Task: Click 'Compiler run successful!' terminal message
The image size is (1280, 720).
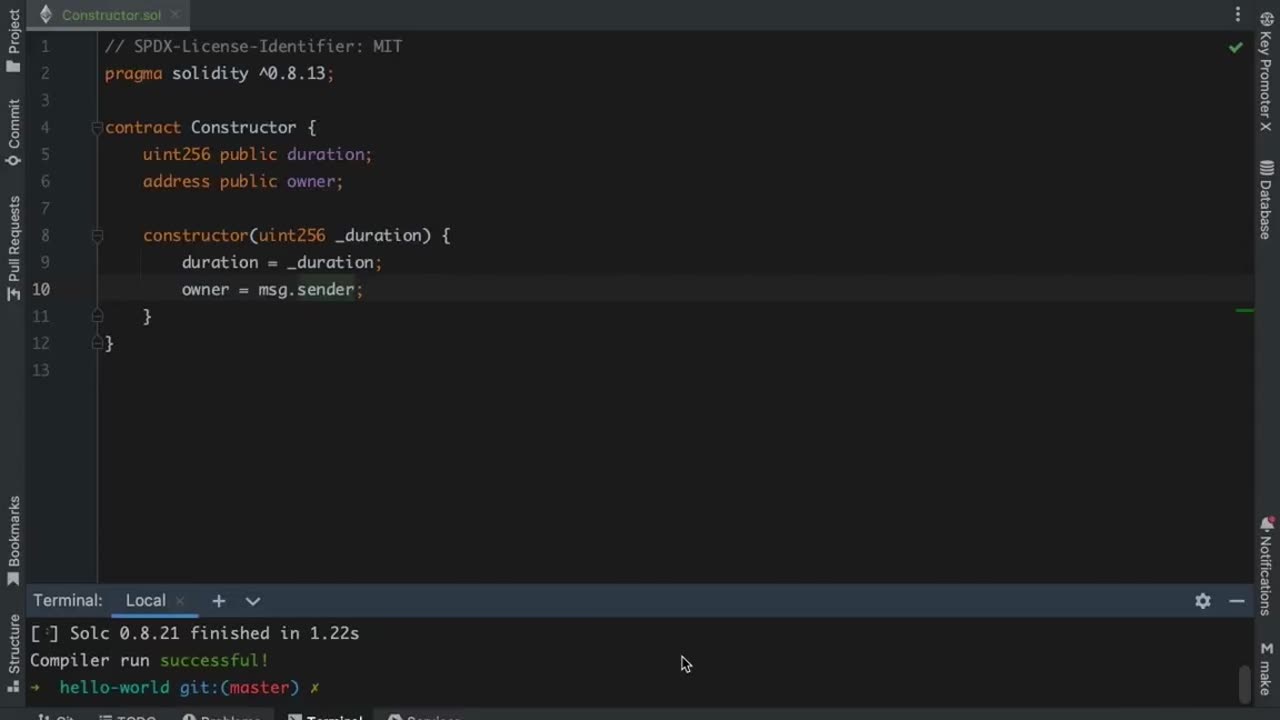Action: [x=149, y=660]
